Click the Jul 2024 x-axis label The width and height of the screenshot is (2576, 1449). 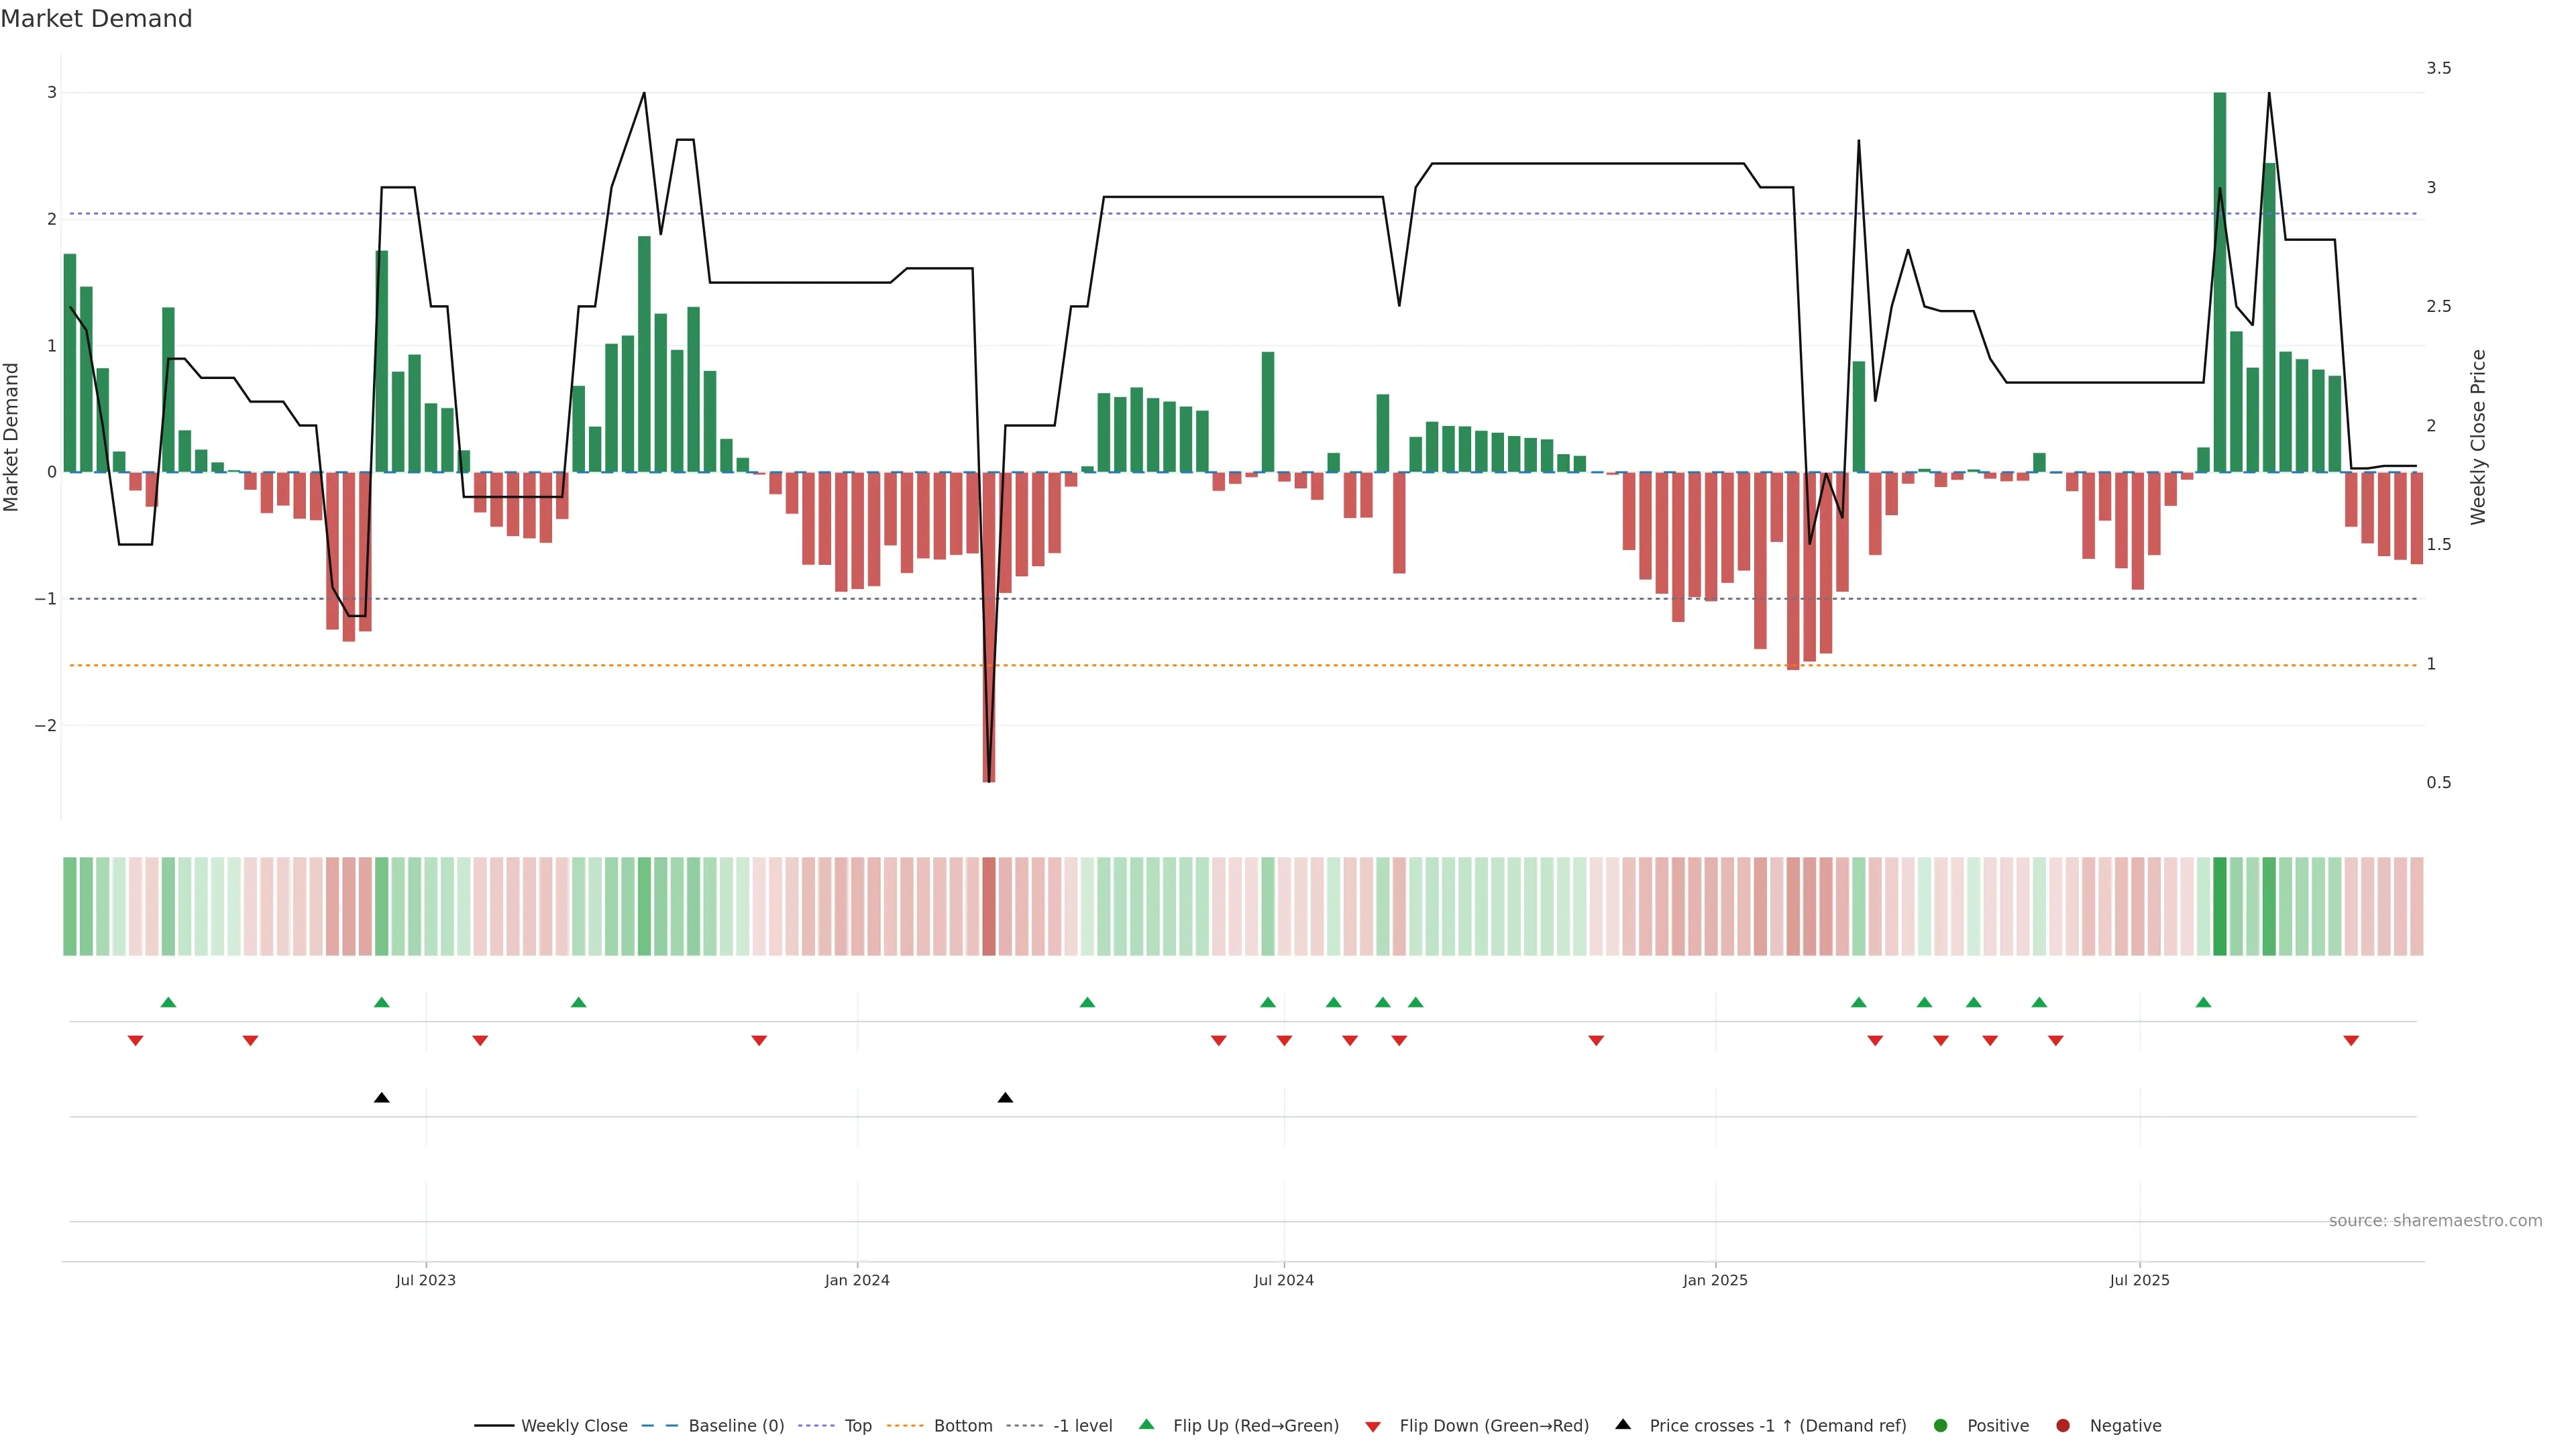[1284, 1280]
